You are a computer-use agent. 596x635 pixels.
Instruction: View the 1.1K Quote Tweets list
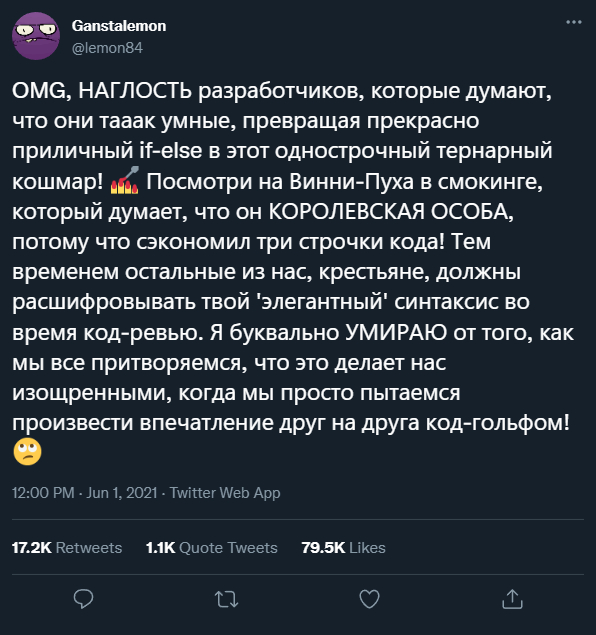tap(212, 548)
